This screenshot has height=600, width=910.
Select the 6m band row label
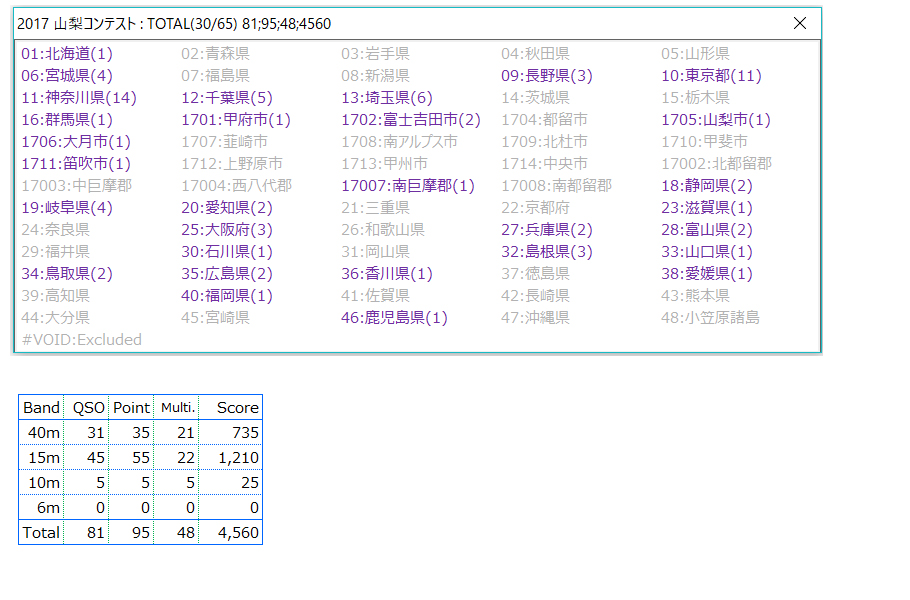point(41,507)
